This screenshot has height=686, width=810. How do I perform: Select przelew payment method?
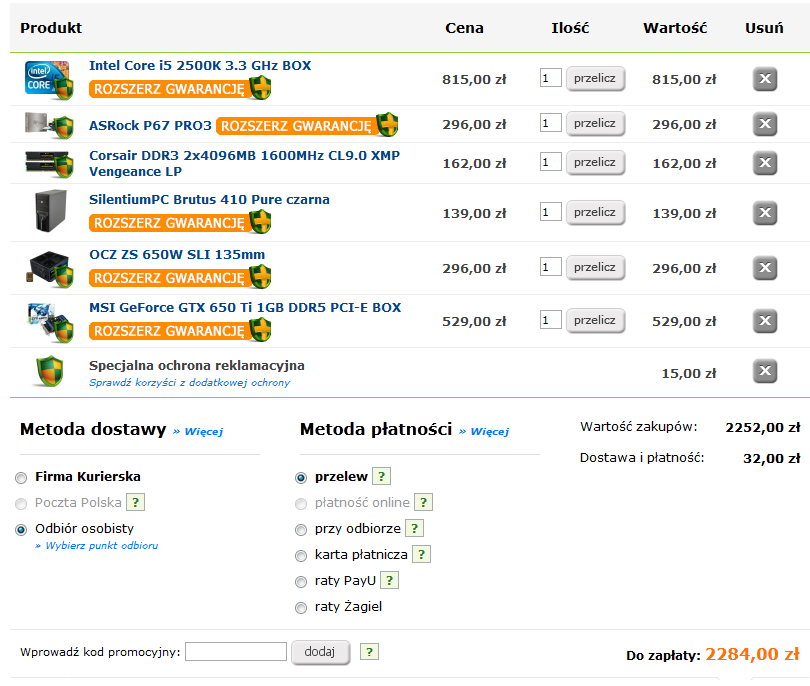point(301,478)
